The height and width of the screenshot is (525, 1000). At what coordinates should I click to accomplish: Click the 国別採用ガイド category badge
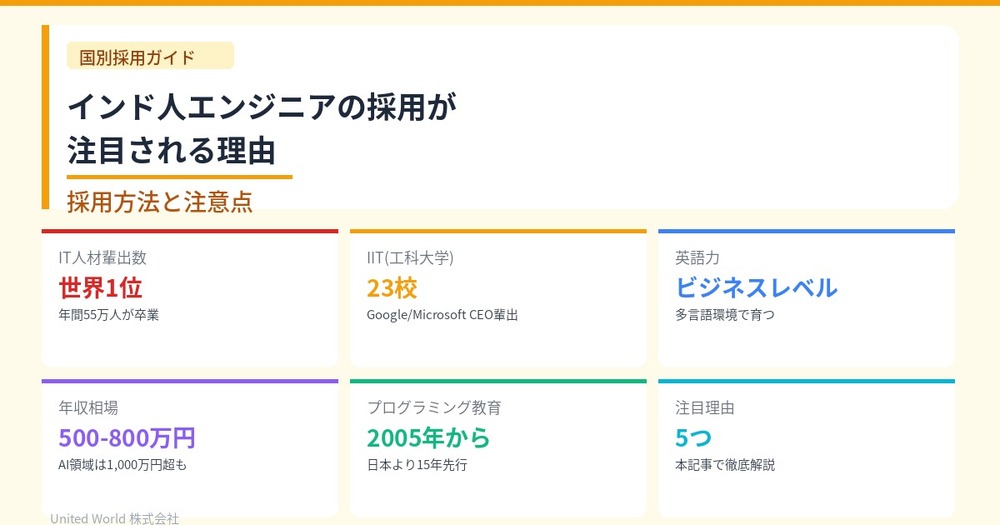tap(150, 55)
